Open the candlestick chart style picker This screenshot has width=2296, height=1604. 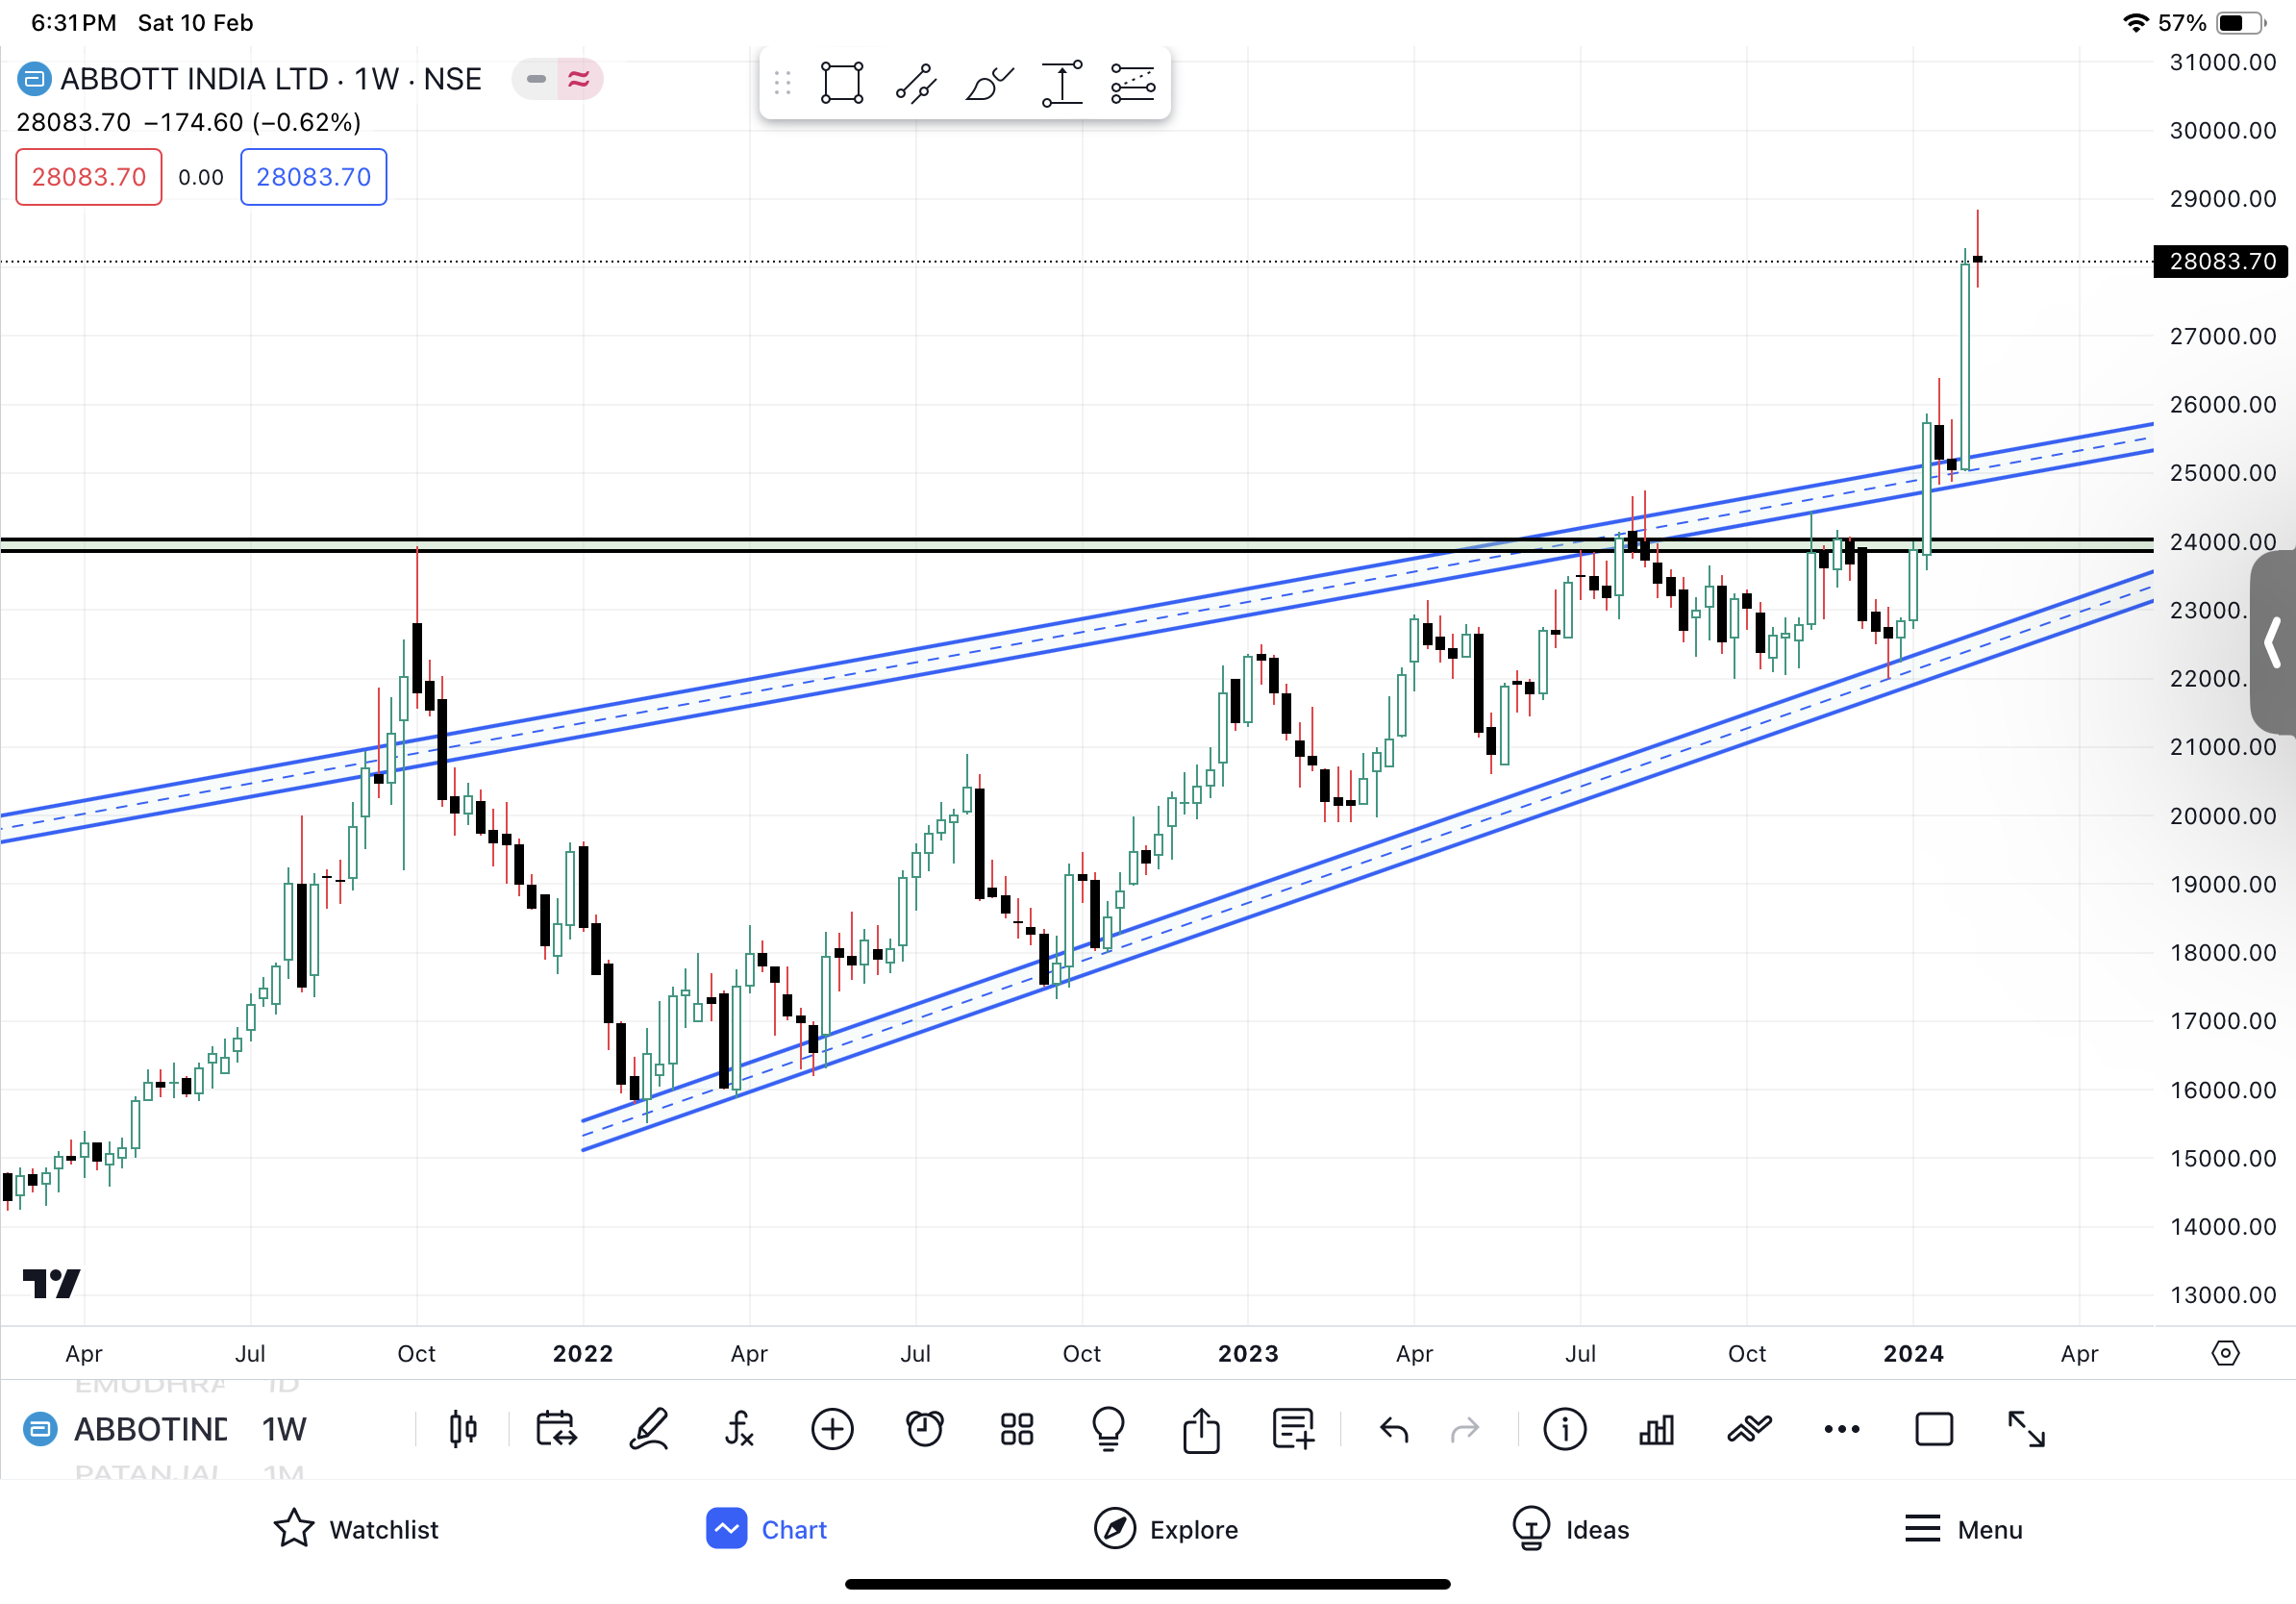[463, 1429]
